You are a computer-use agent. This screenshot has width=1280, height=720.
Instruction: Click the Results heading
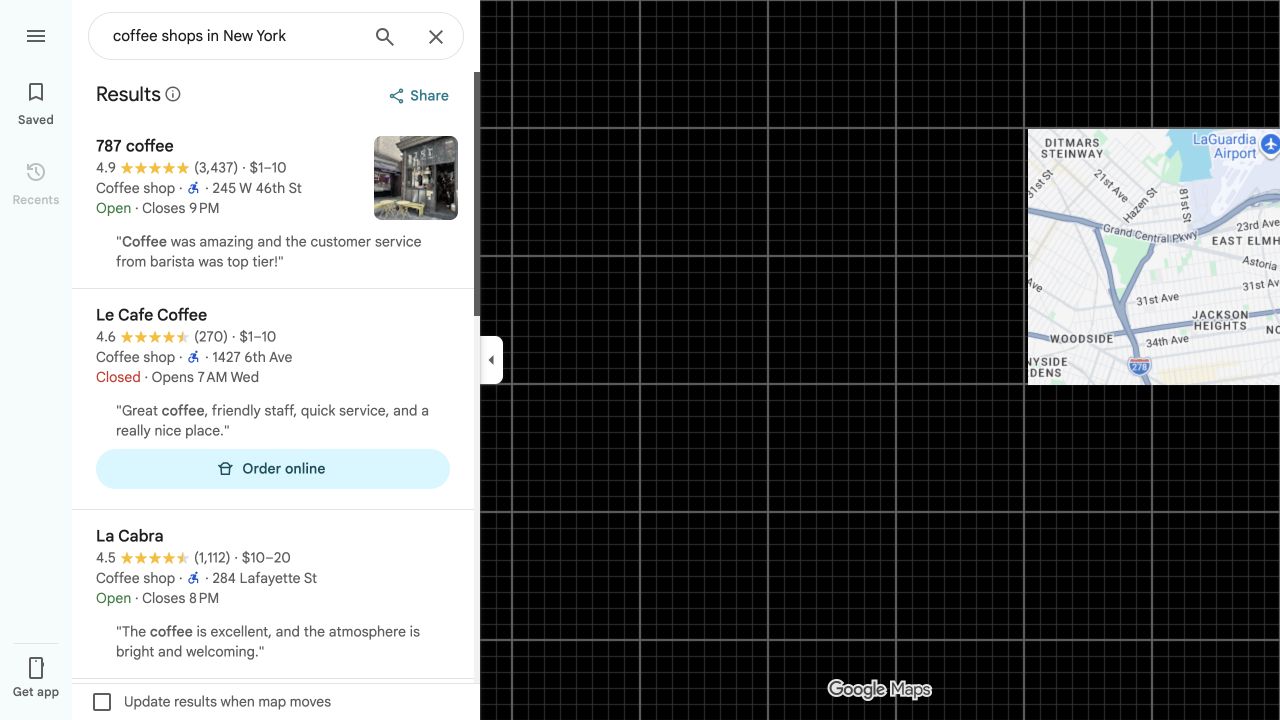pyautogui.click(x=128, y=94)
